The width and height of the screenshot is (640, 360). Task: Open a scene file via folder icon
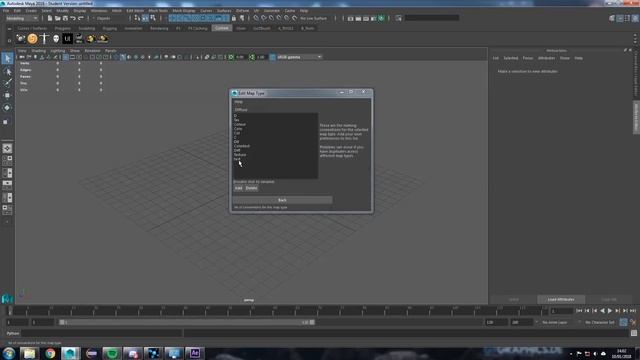(x=58, y=18)
